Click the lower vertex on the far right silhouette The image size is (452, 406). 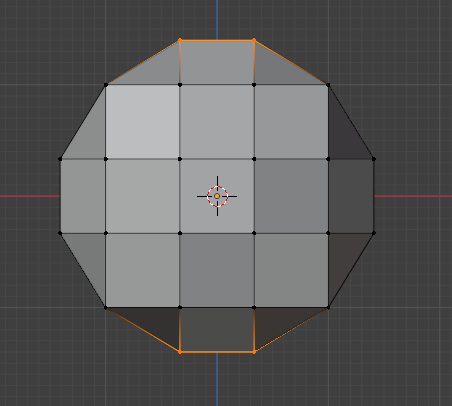pyautogui.click(x=374, y=233)
